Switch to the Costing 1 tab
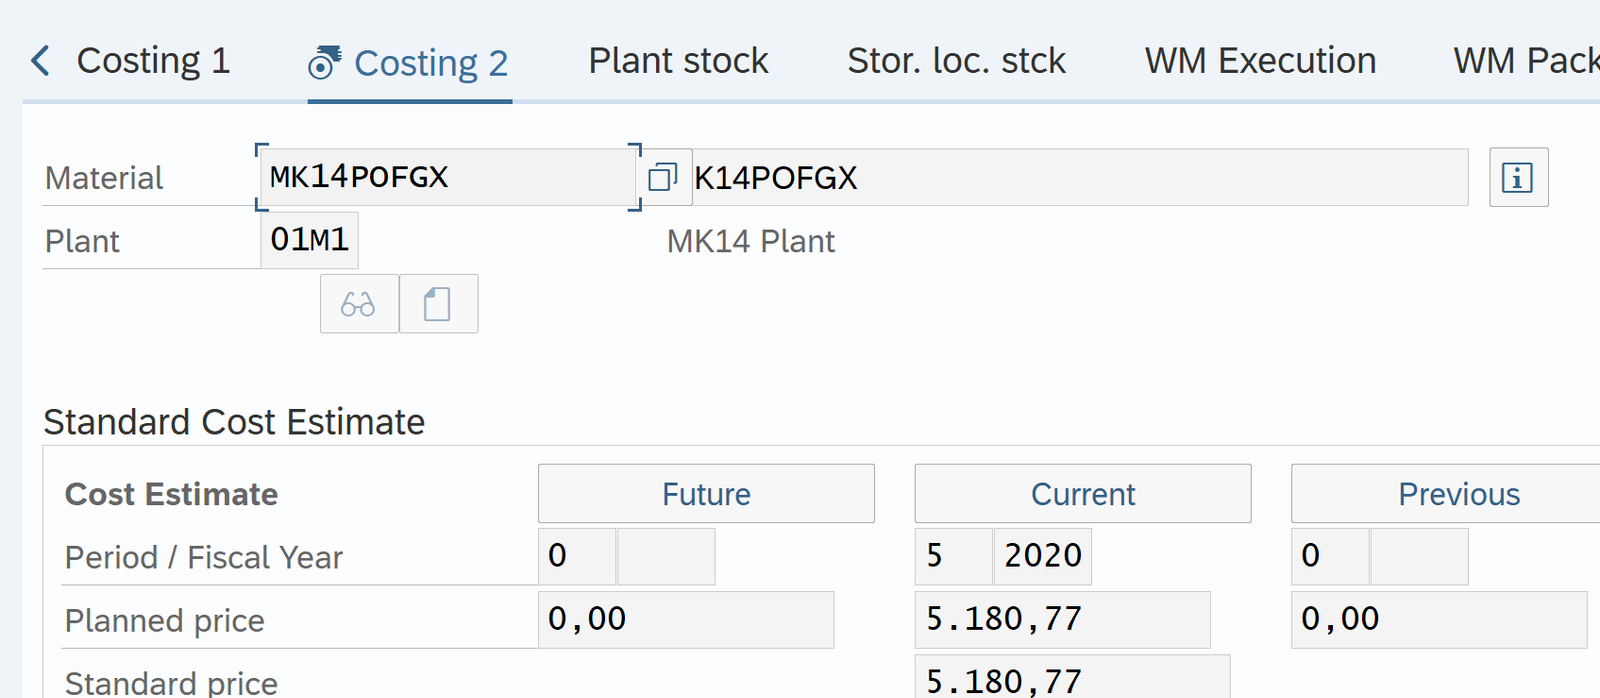 click(x=153, y=61)
